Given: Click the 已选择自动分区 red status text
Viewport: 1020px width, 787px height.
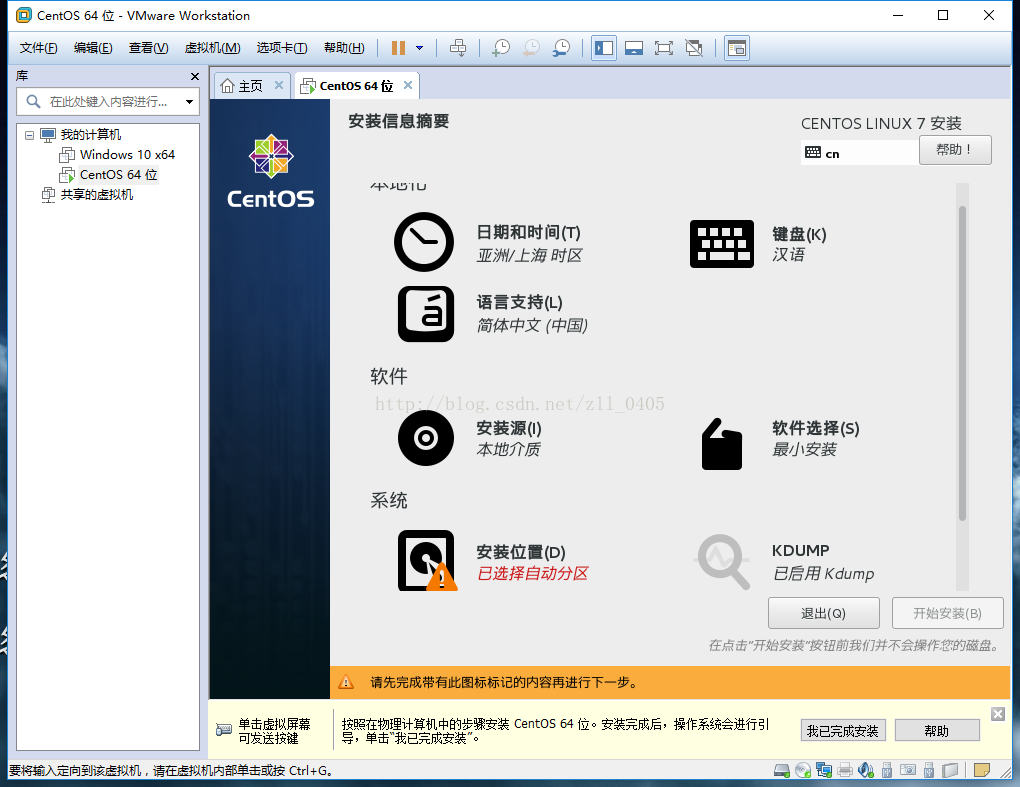Looking at the screenshot, I should (532, 574).
